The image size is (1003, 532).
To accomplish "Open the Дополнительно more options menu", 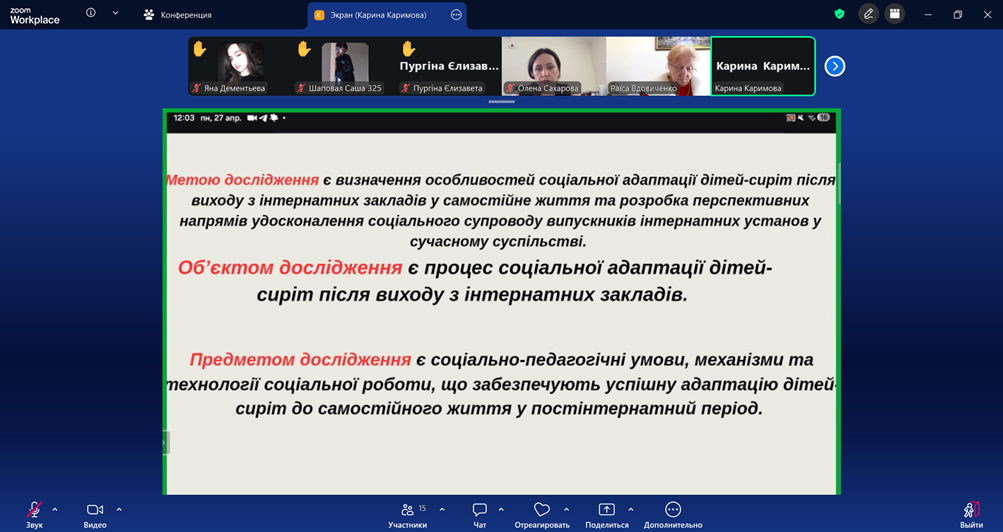I will 673,511.
